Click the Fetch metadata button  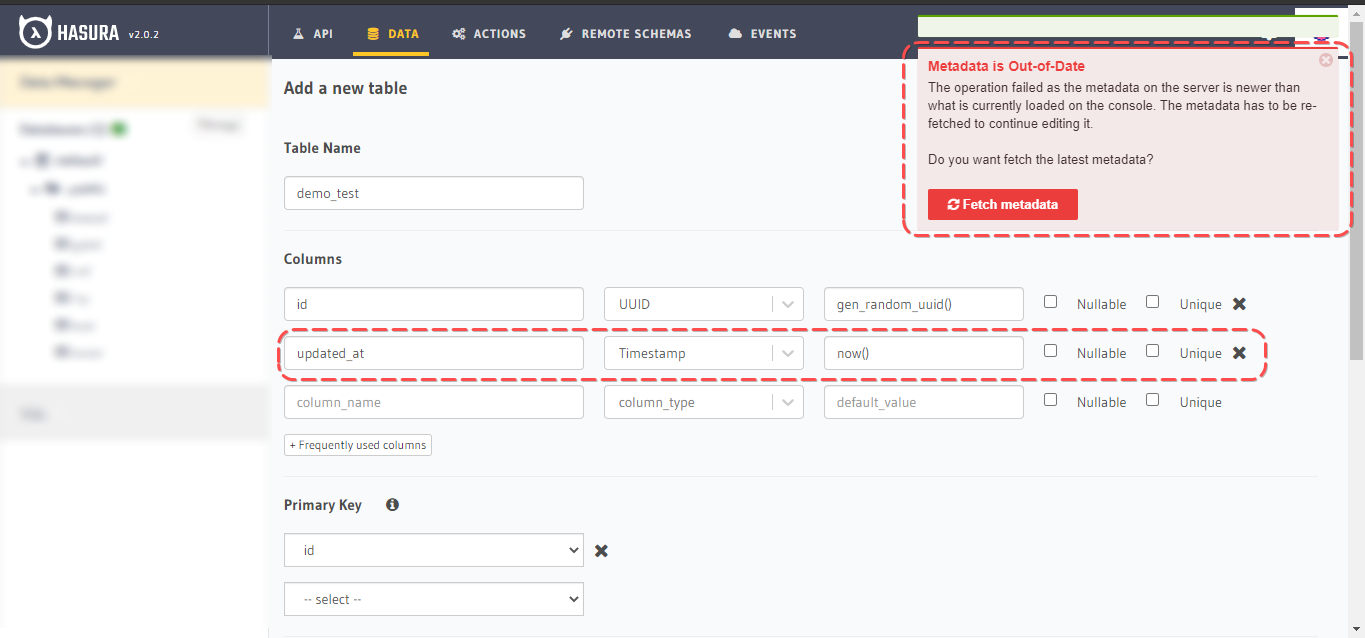coord(1003,204)
